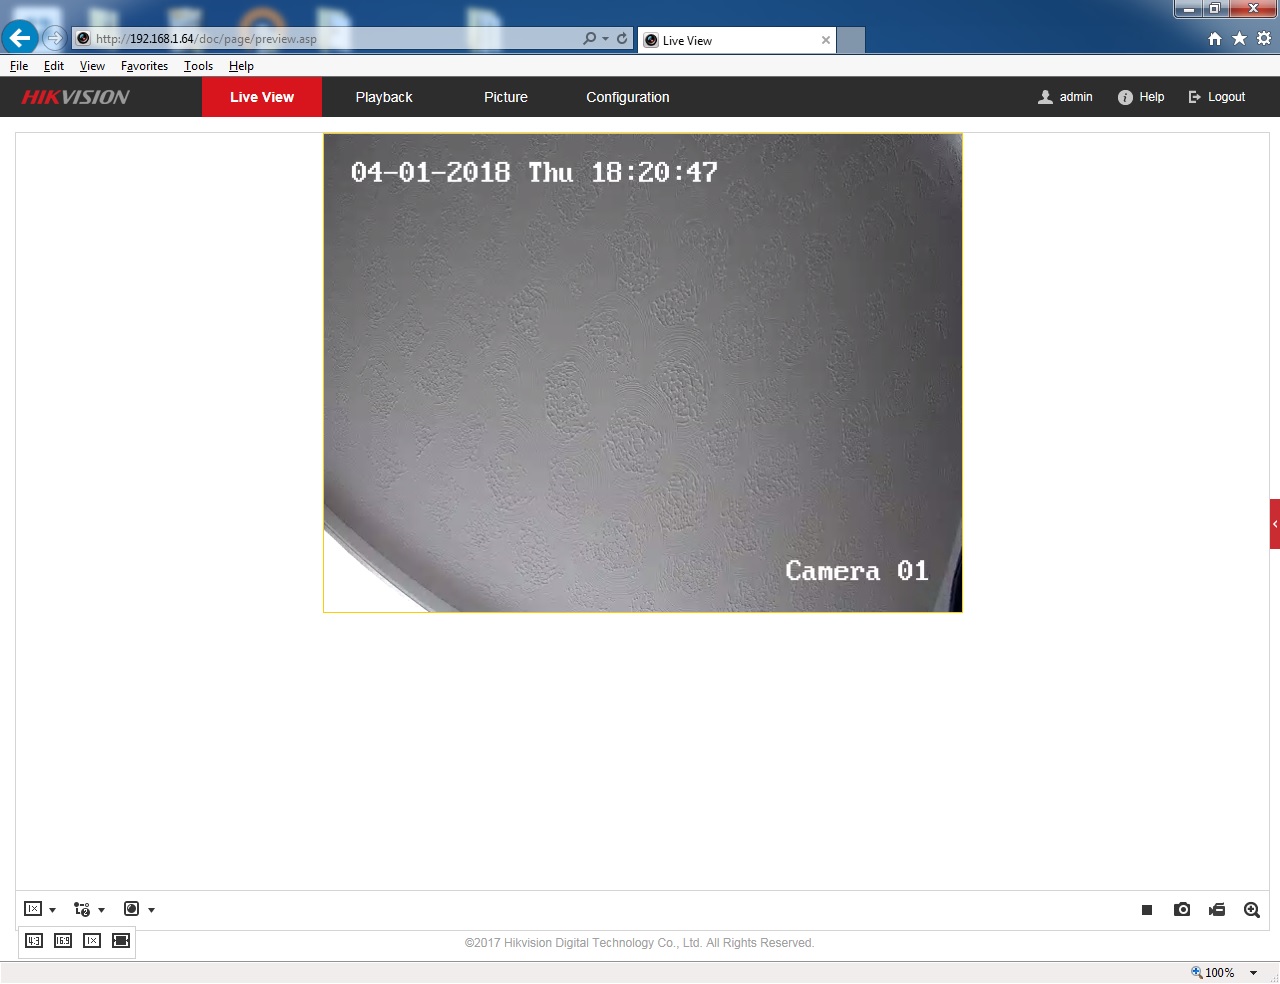Select the 4:3 aspect ratio option

pyautogui.click(x=34, y=941)
